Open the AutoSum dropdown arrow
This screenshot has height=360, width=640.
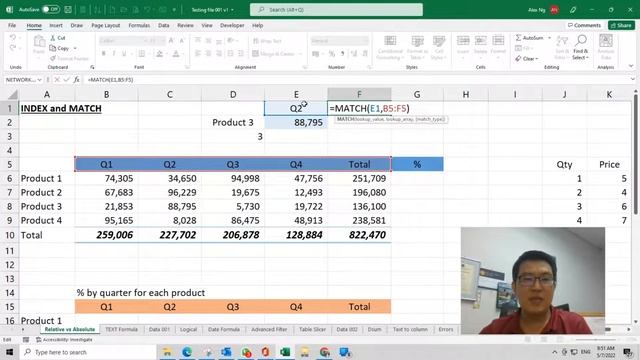(x=549, y=38)
